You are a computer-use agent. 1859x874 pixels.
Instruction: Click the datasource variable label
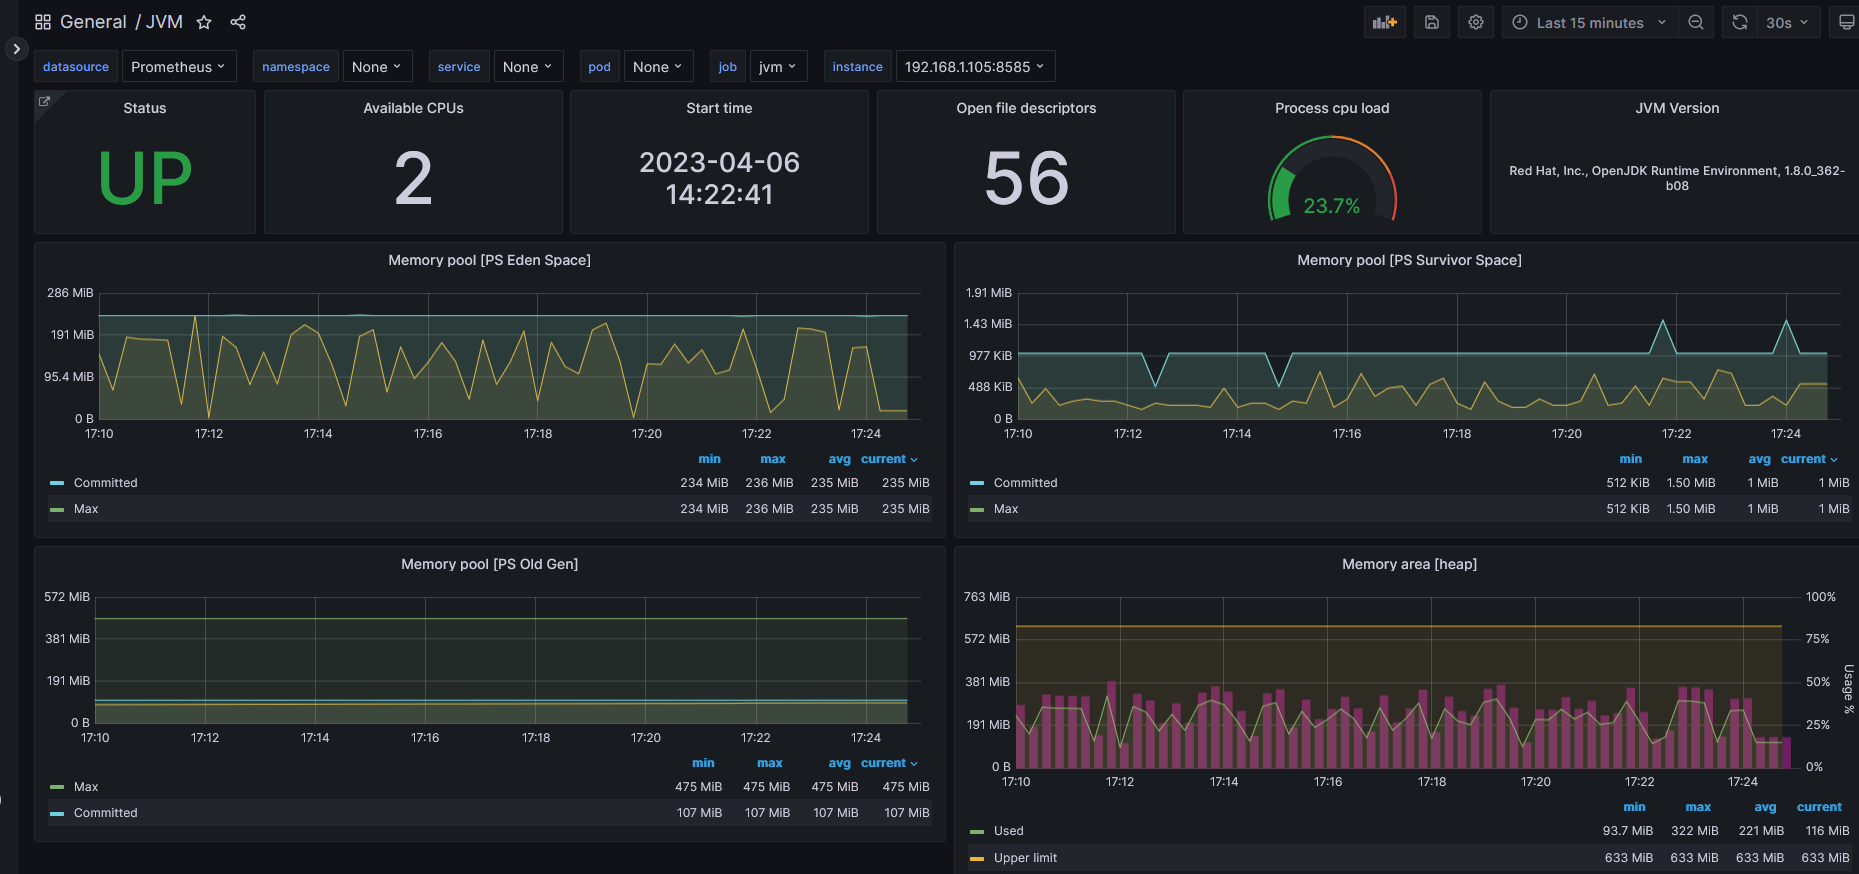pos(76,67)
